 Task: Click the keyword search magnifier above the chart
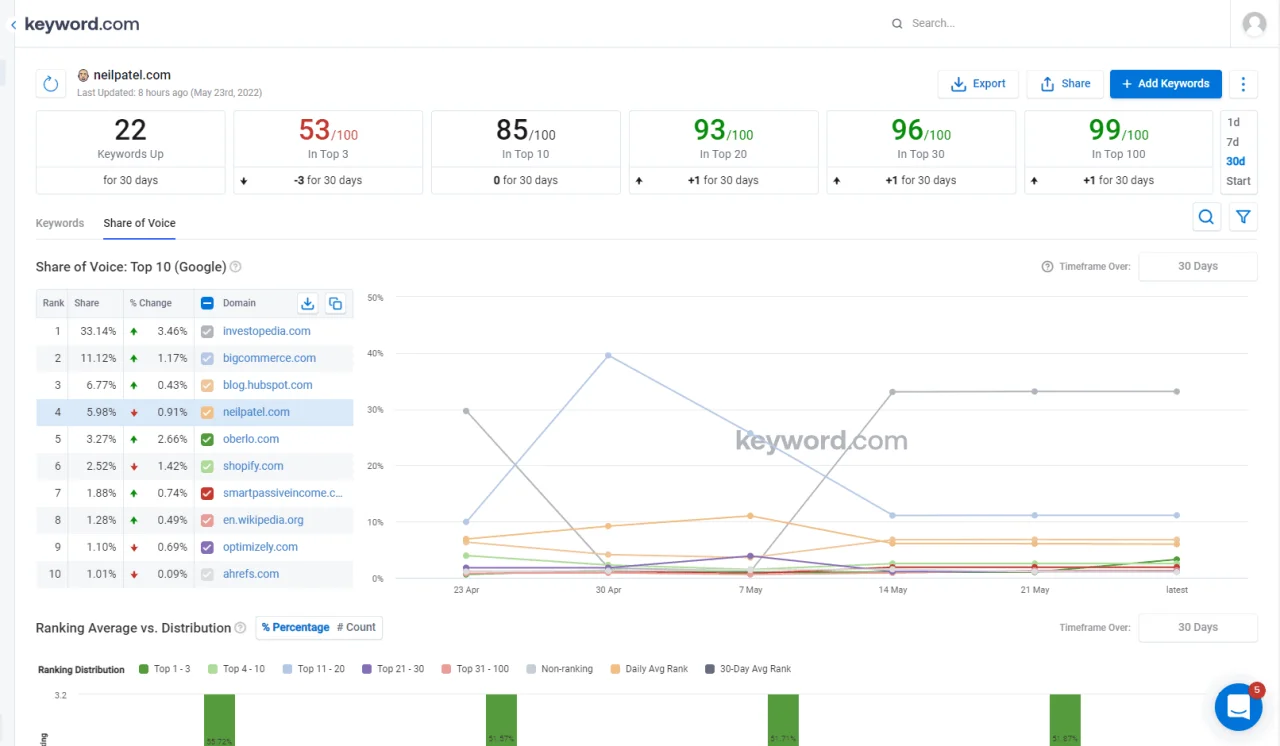coord(1206,217)
